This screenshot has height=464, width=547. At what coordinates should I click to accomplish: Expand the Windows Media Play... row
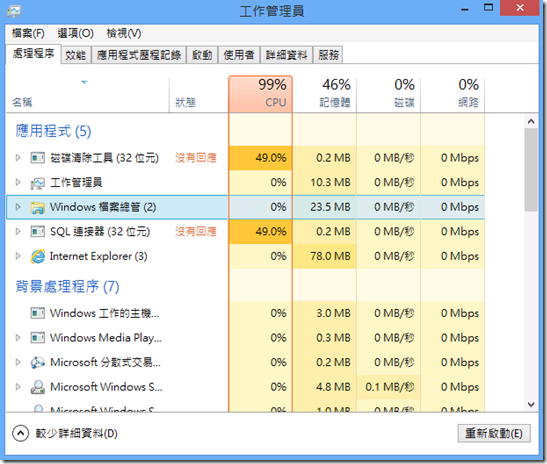click(x=18, y=338)
